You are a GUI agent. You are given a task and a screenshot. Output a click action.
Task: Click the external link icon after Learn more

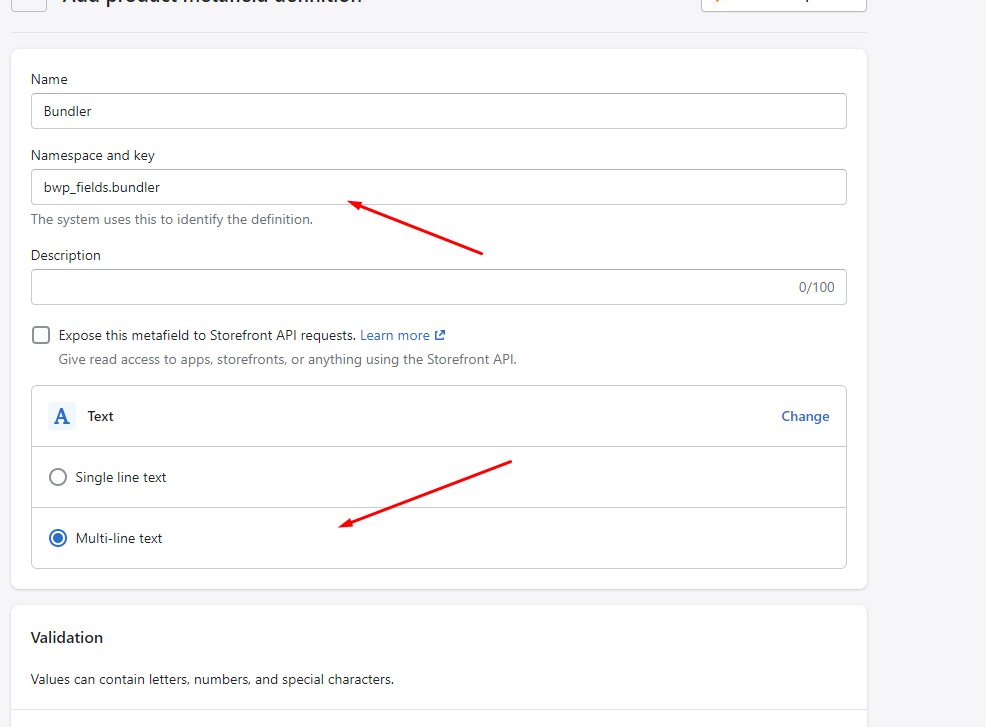440,335
